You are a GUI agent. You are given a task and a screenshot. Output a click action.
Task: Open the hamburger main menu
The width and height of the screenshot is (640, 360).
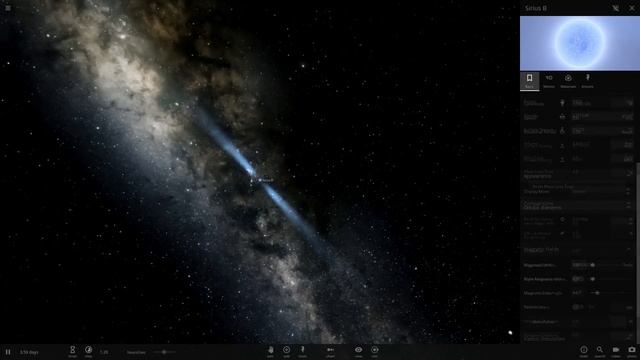tap(8, 8)
